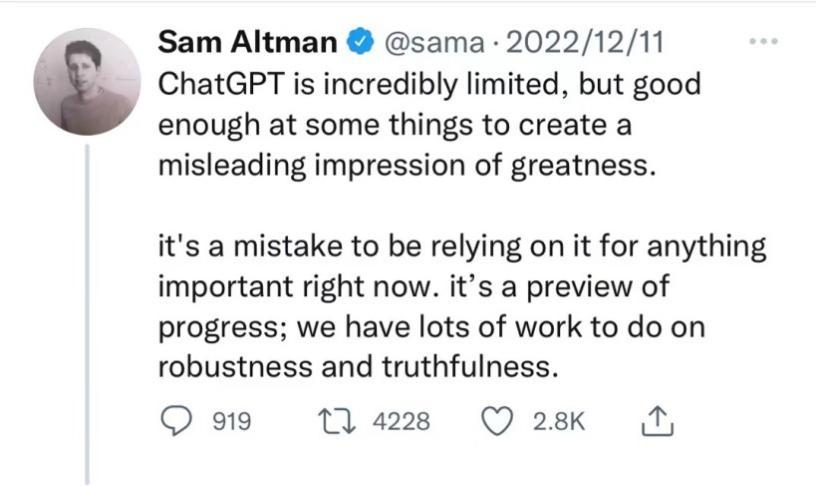
Task: Click the Sam Altman display name
Action: click(x=249, y=44)
